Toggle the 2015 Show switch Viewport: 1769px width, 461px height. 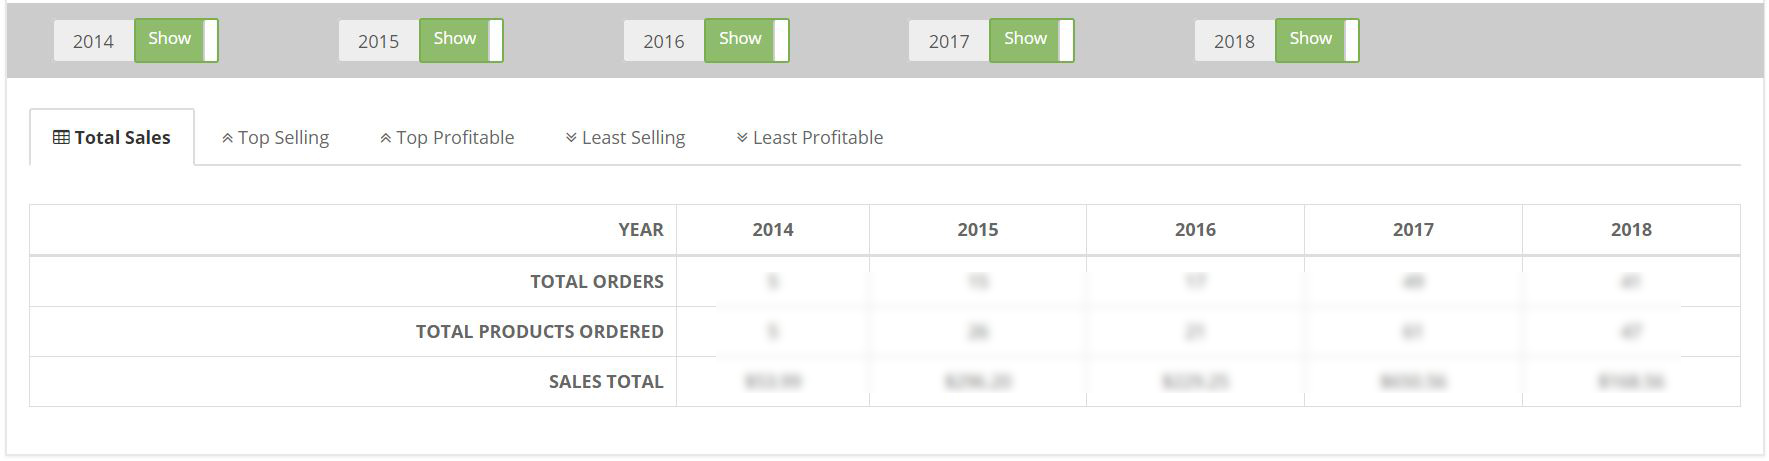[x=461, y=40]
